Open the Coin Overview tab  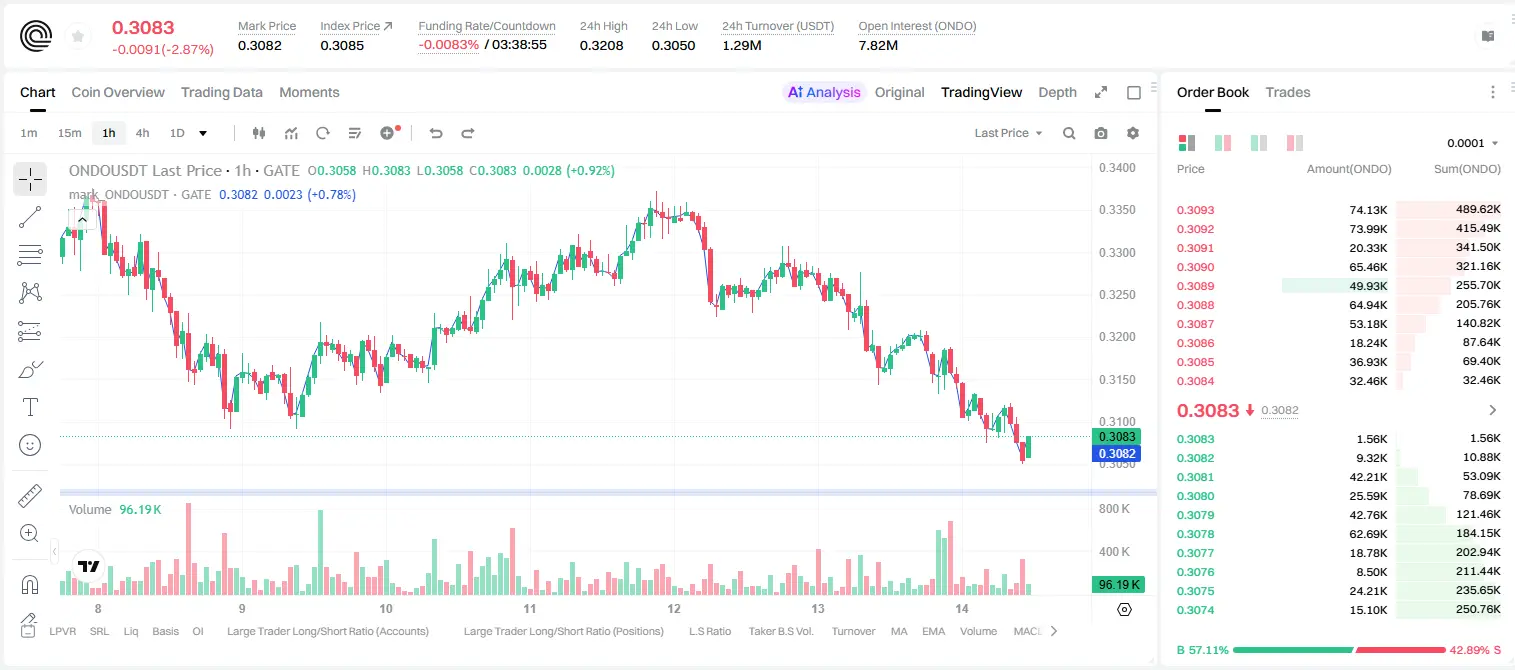[118, 92]
